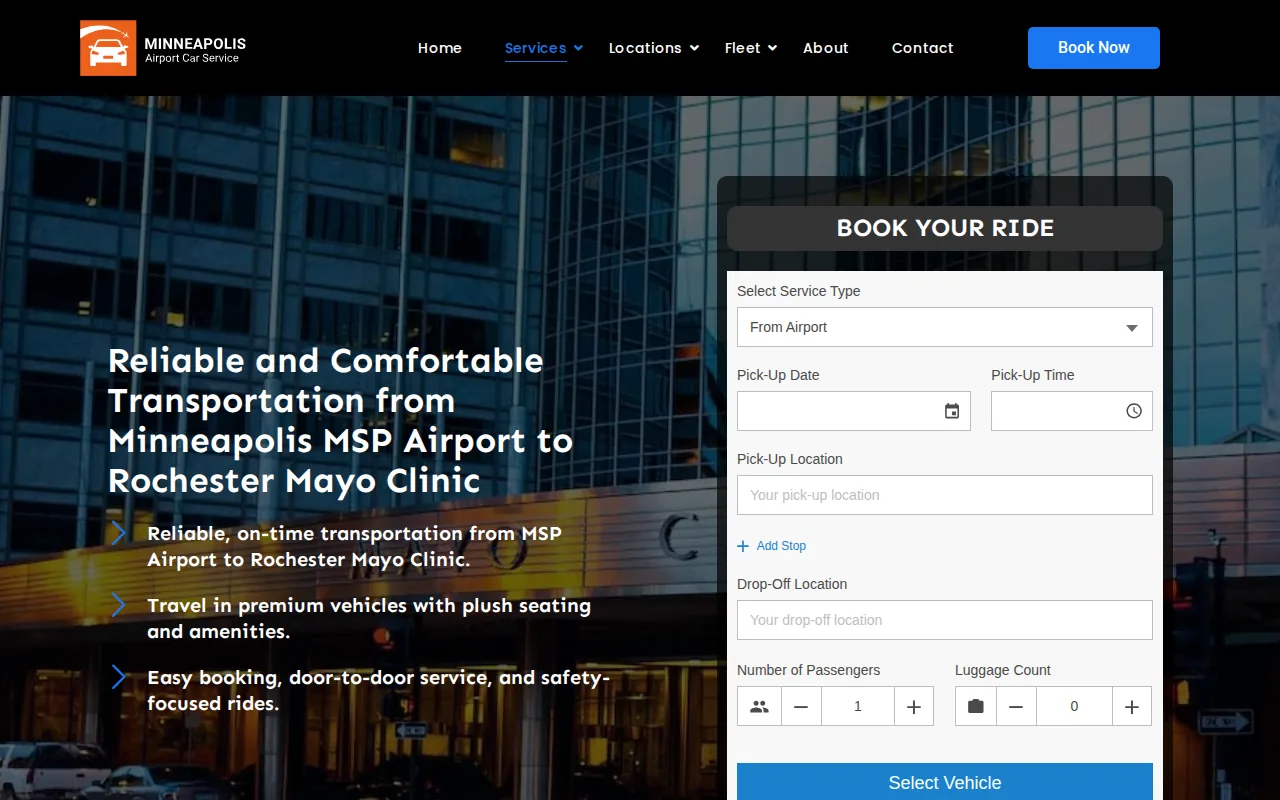The image size is (1280, 800).
Task: Open the Contact page
Action: coord(923,48)
